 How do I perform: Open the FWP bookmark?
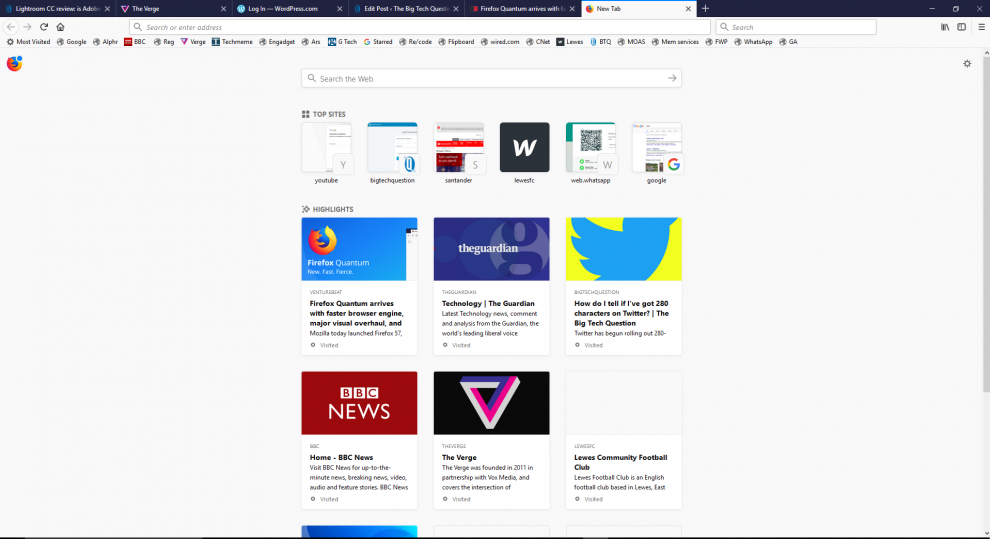tap(717, 42)
